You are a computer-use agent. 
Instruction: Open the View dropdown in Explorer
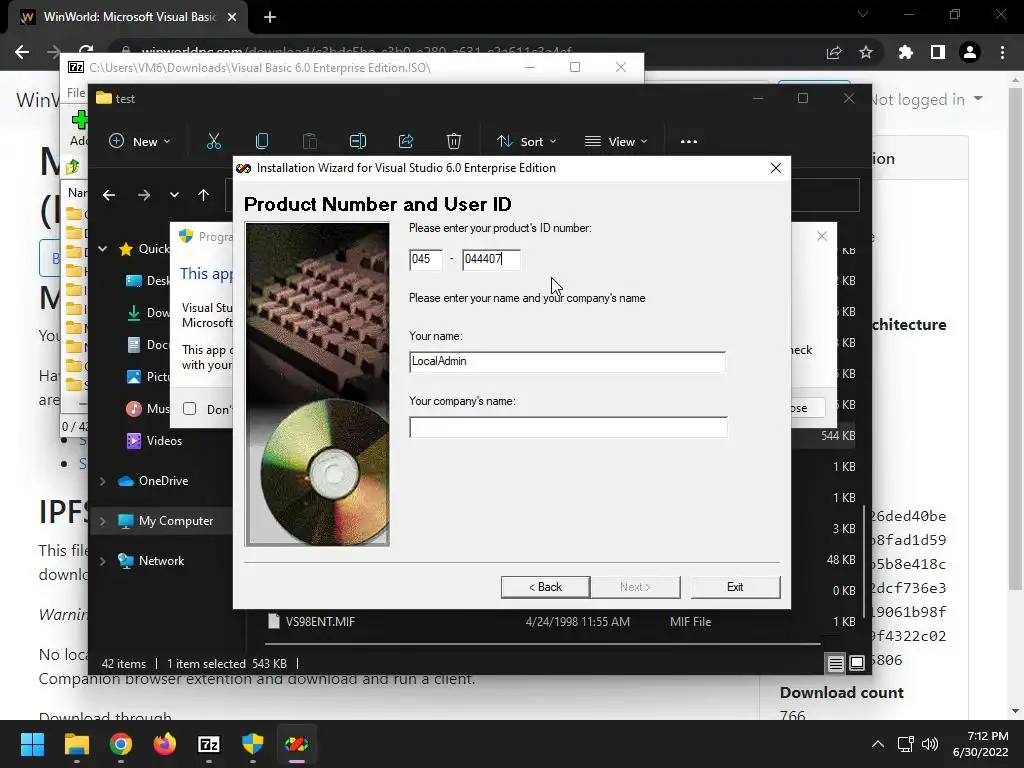[616, 142]
